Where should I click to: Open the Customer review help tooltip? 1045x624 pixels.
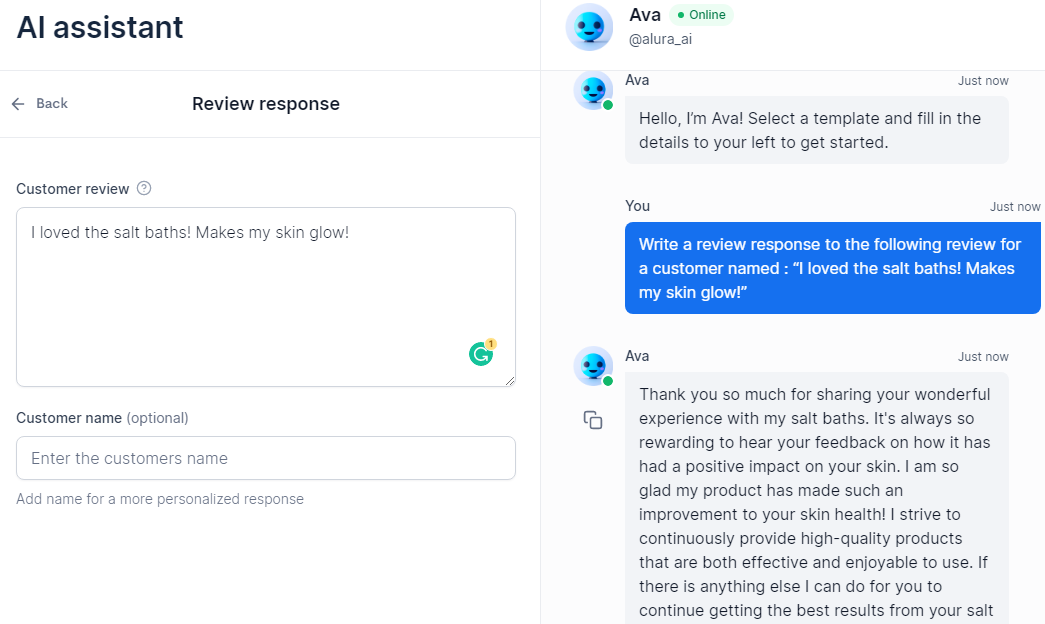(x=143, y=189)
